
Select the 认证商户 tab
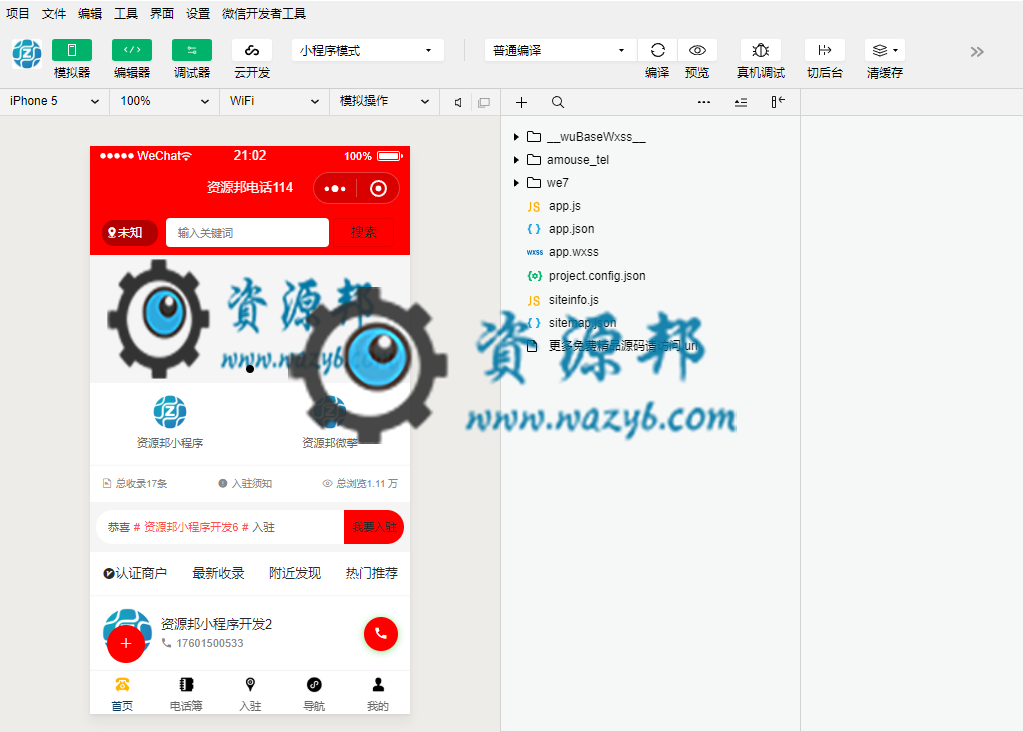(135, 573)
